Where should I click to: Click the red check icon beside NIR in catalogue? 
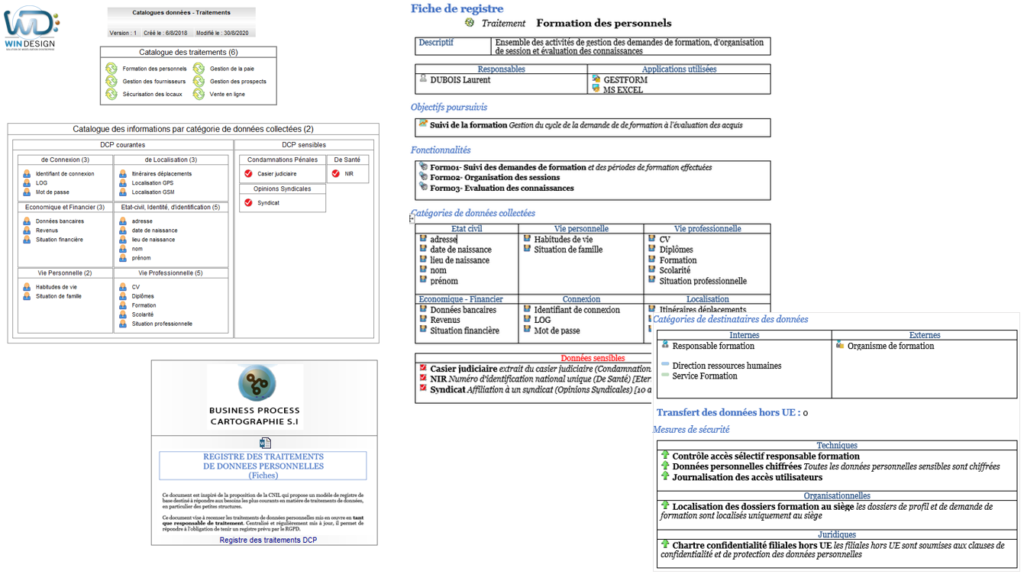[x=336, y=174]
